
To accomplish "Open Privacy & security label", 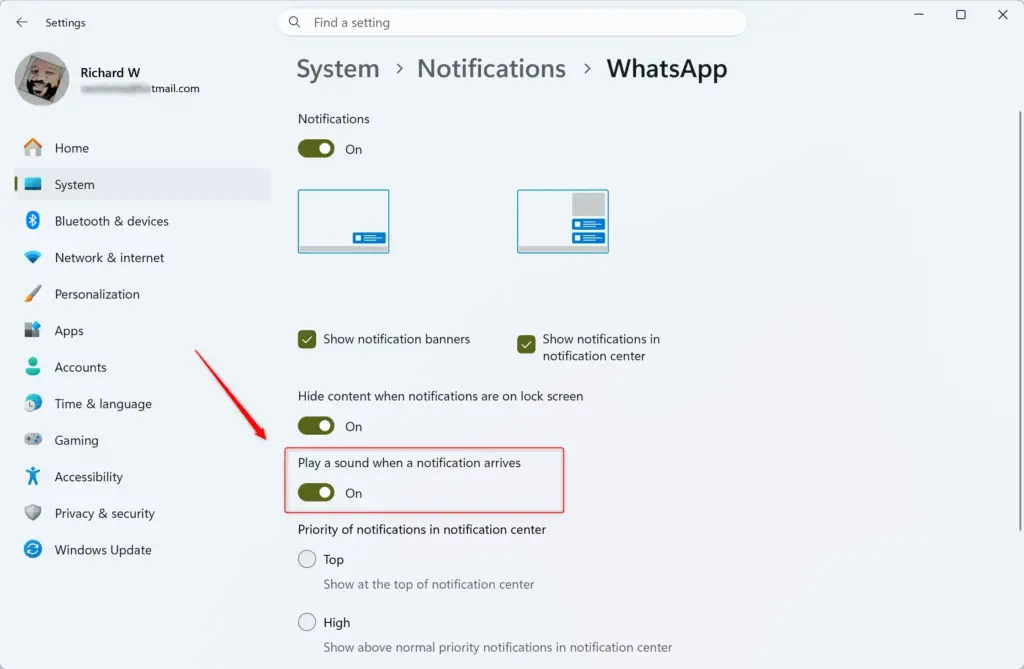I will point(104,514).
